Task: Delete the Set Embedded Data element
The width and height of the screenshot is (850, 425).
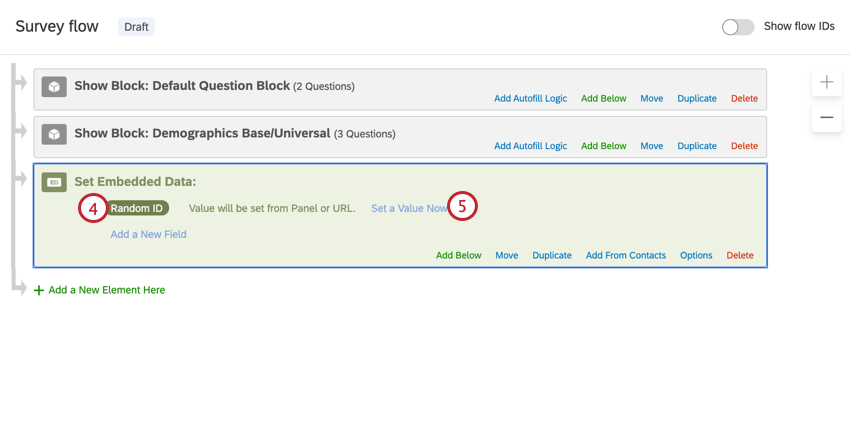Action: (740, 255)
